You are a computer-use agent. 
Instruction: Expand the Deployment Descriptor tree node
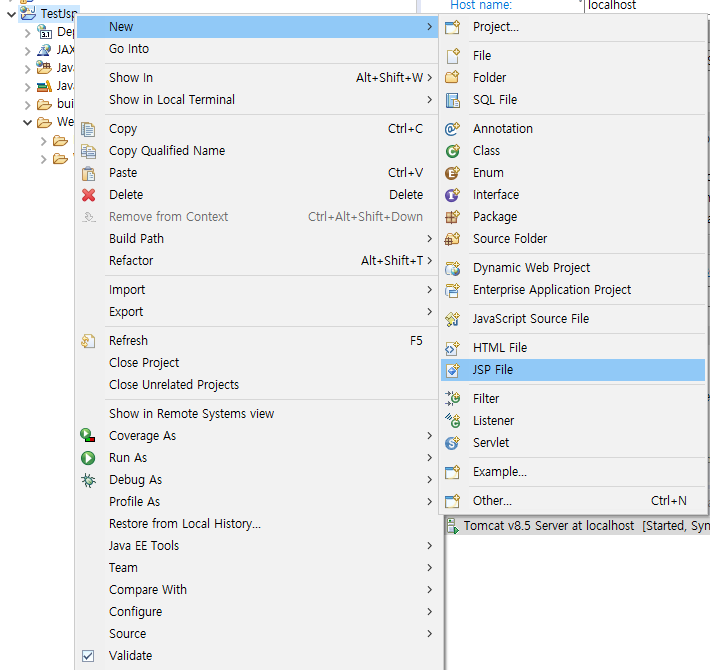(28, 33)
